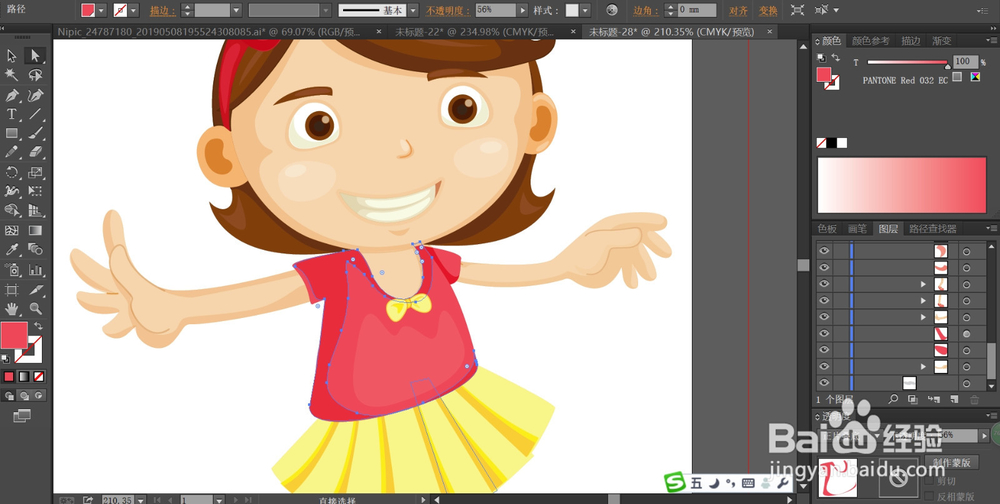Expand the bottom sublayer that has an arrow
Image resolution: width=1000 pixels, height=504 pixels.
pyautogui.click(x=923, y=366)
